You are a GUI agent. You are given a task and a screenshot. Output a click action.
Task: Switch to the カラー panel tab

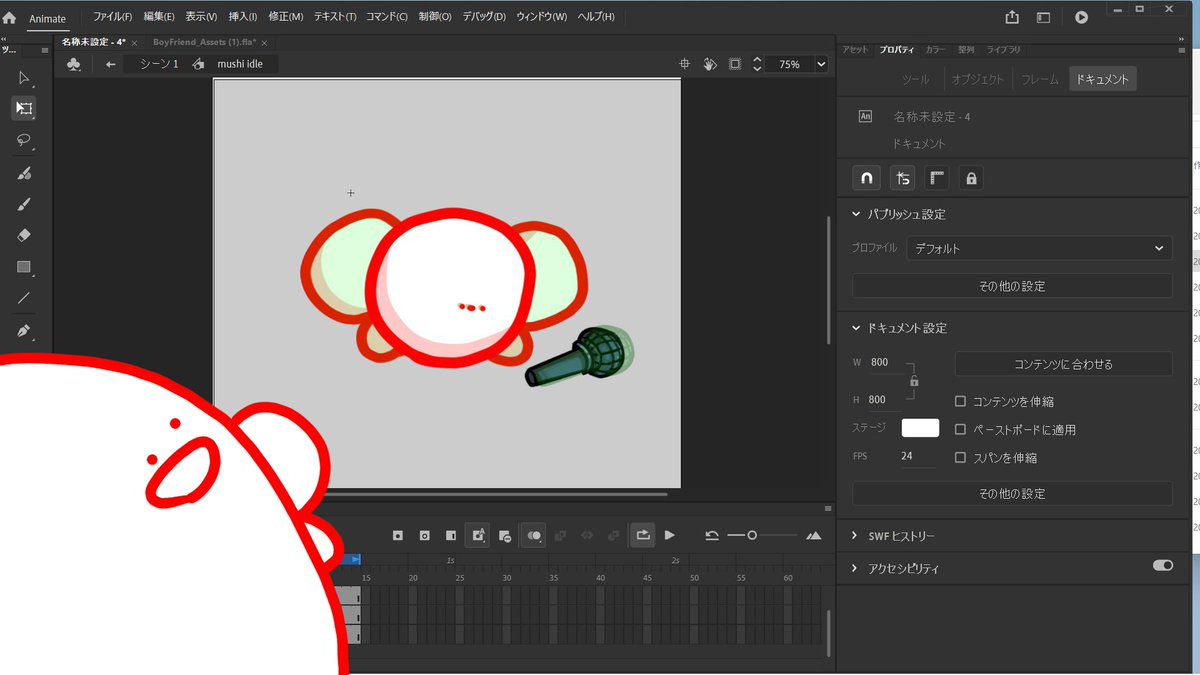pyautogui.click(x=935, y=50)
